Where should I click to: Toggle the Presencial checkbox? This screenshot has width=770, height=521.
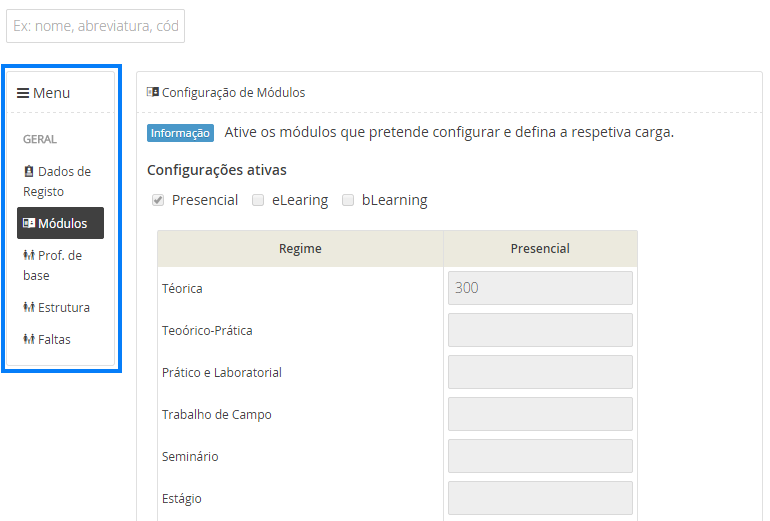pyautogui.click(x=158, y=200)
